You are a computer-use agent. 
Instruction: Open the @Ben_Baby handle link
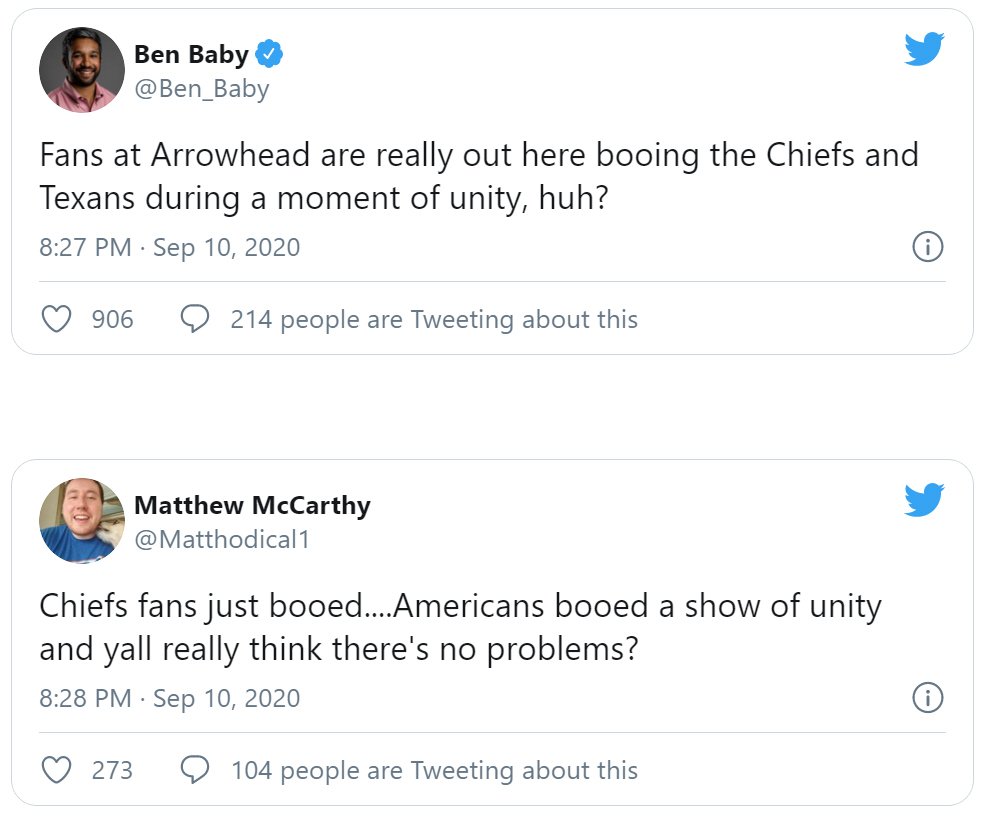pos(202,88)
